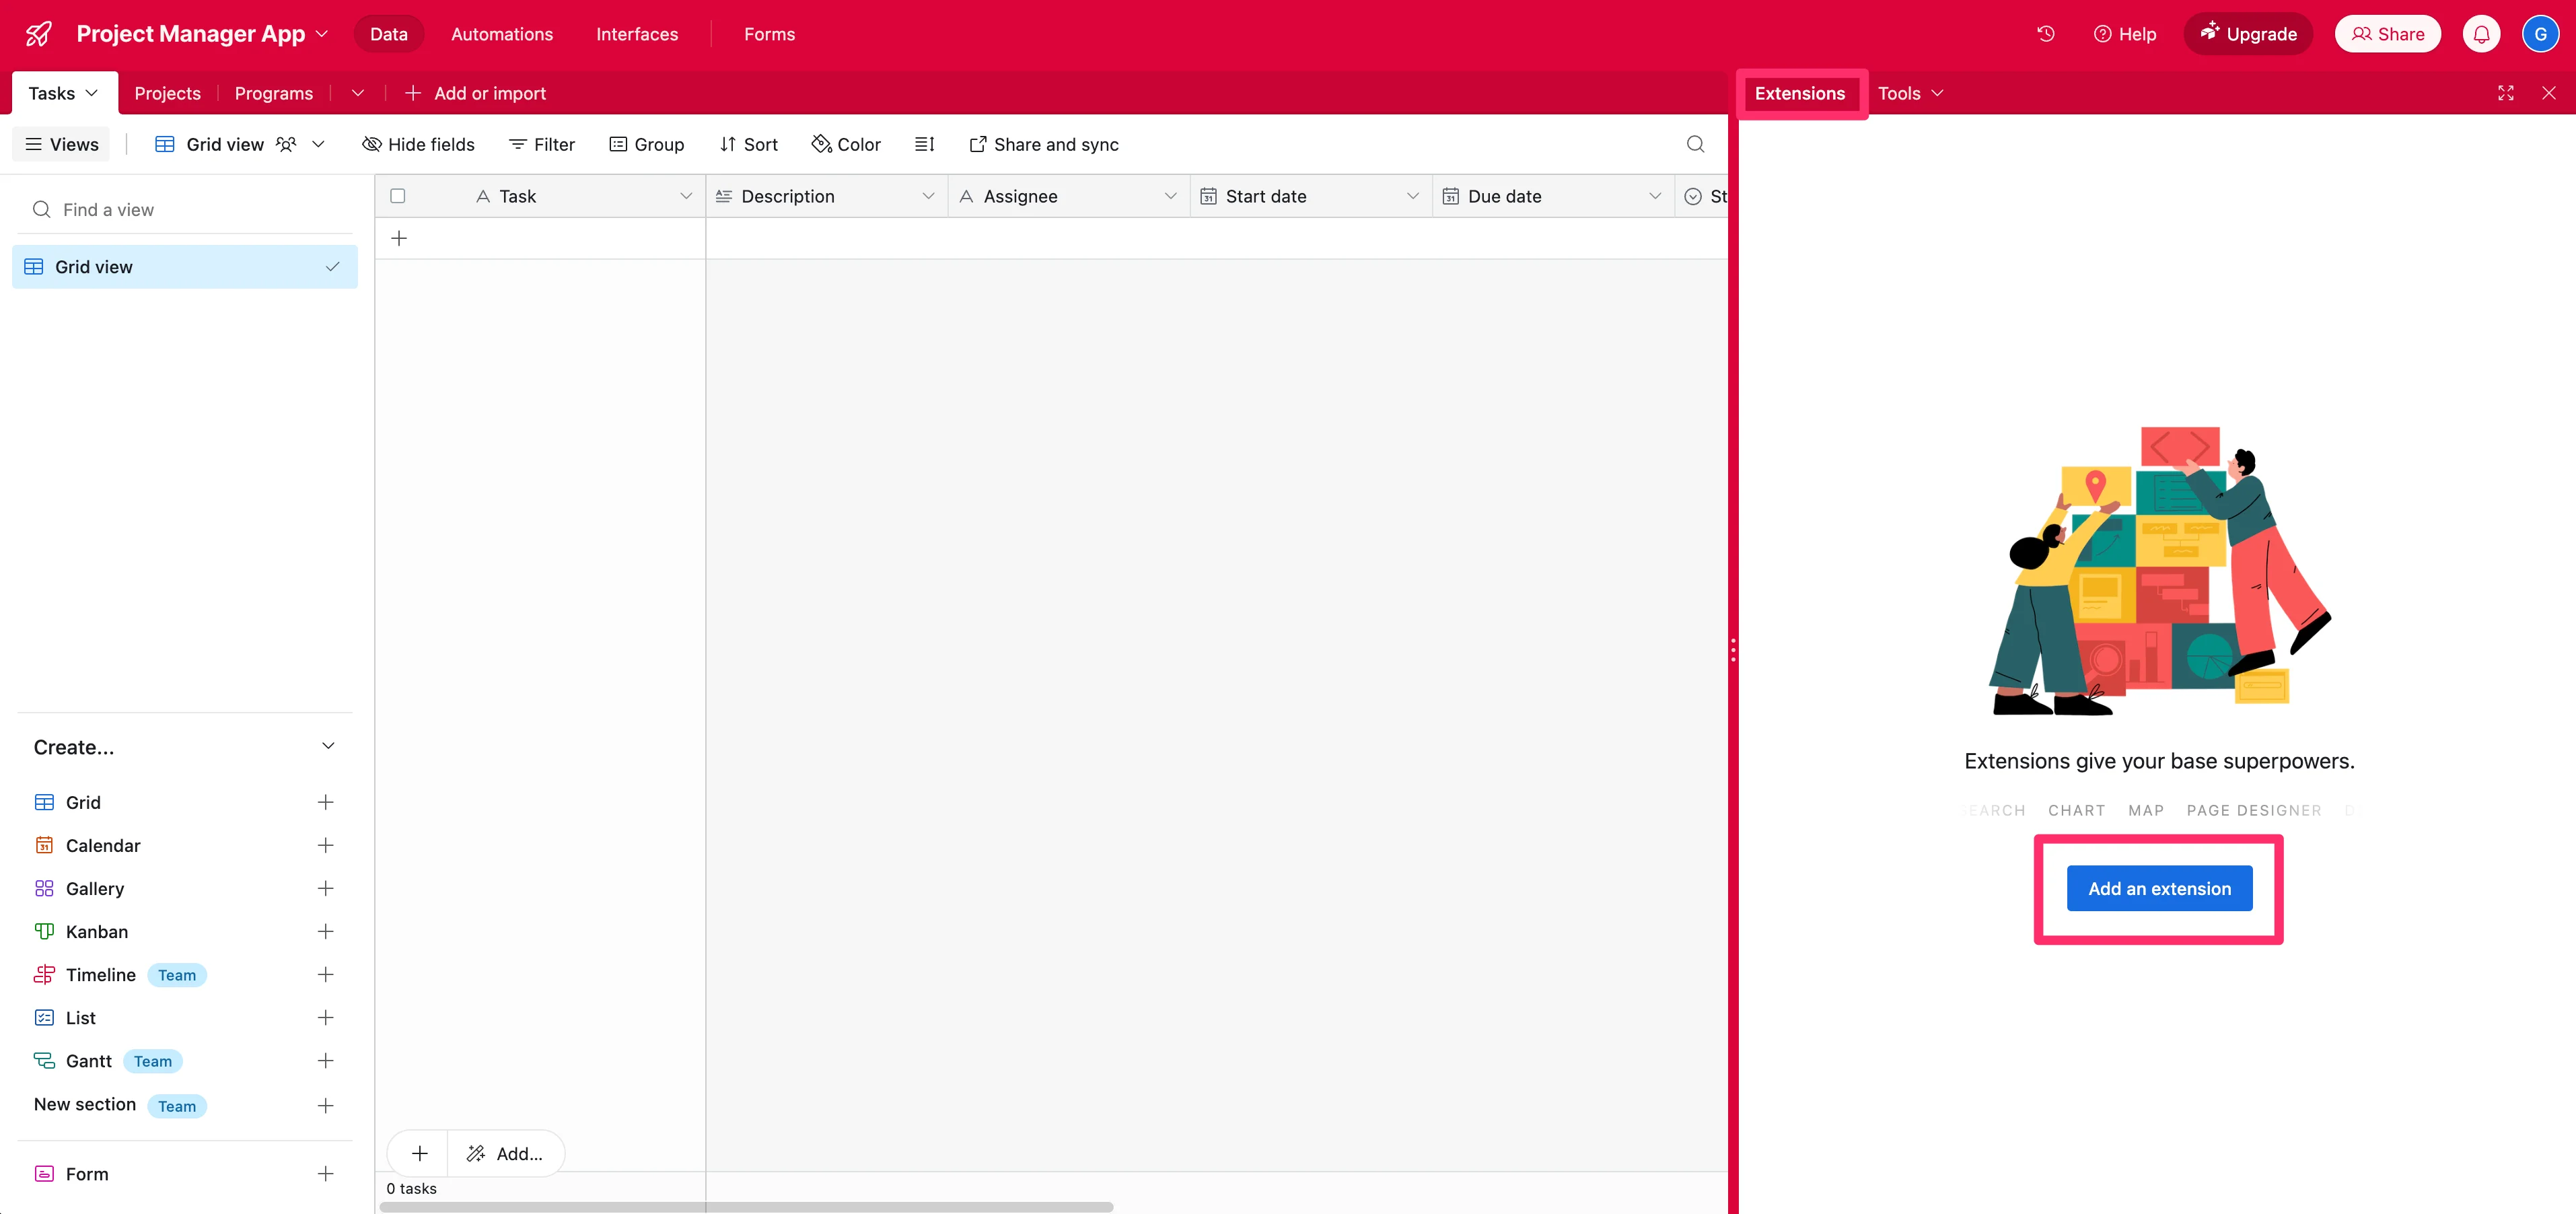Open base history clock icon
This screenshot has height=1214, width=2576.
click(2045, 34)
